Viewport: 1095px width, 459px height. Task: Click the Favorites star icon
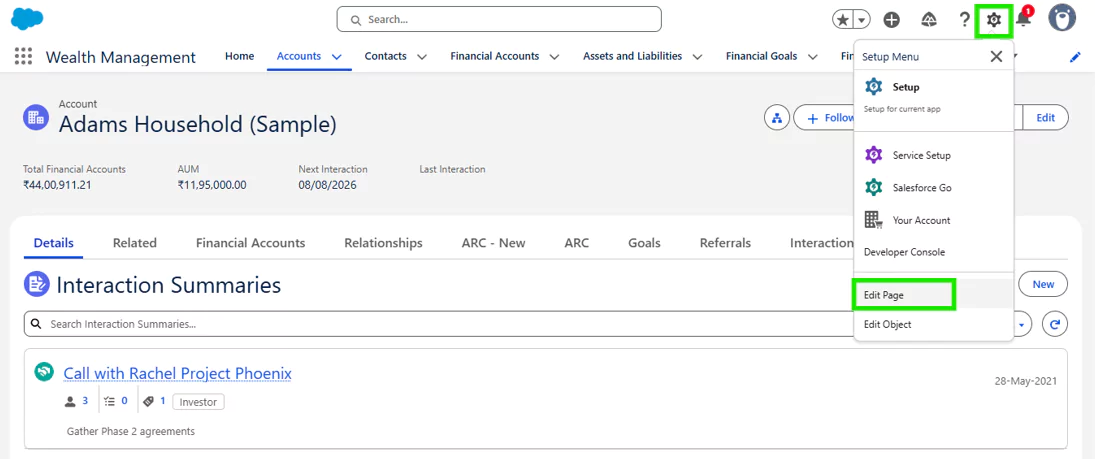click(843, 20)
